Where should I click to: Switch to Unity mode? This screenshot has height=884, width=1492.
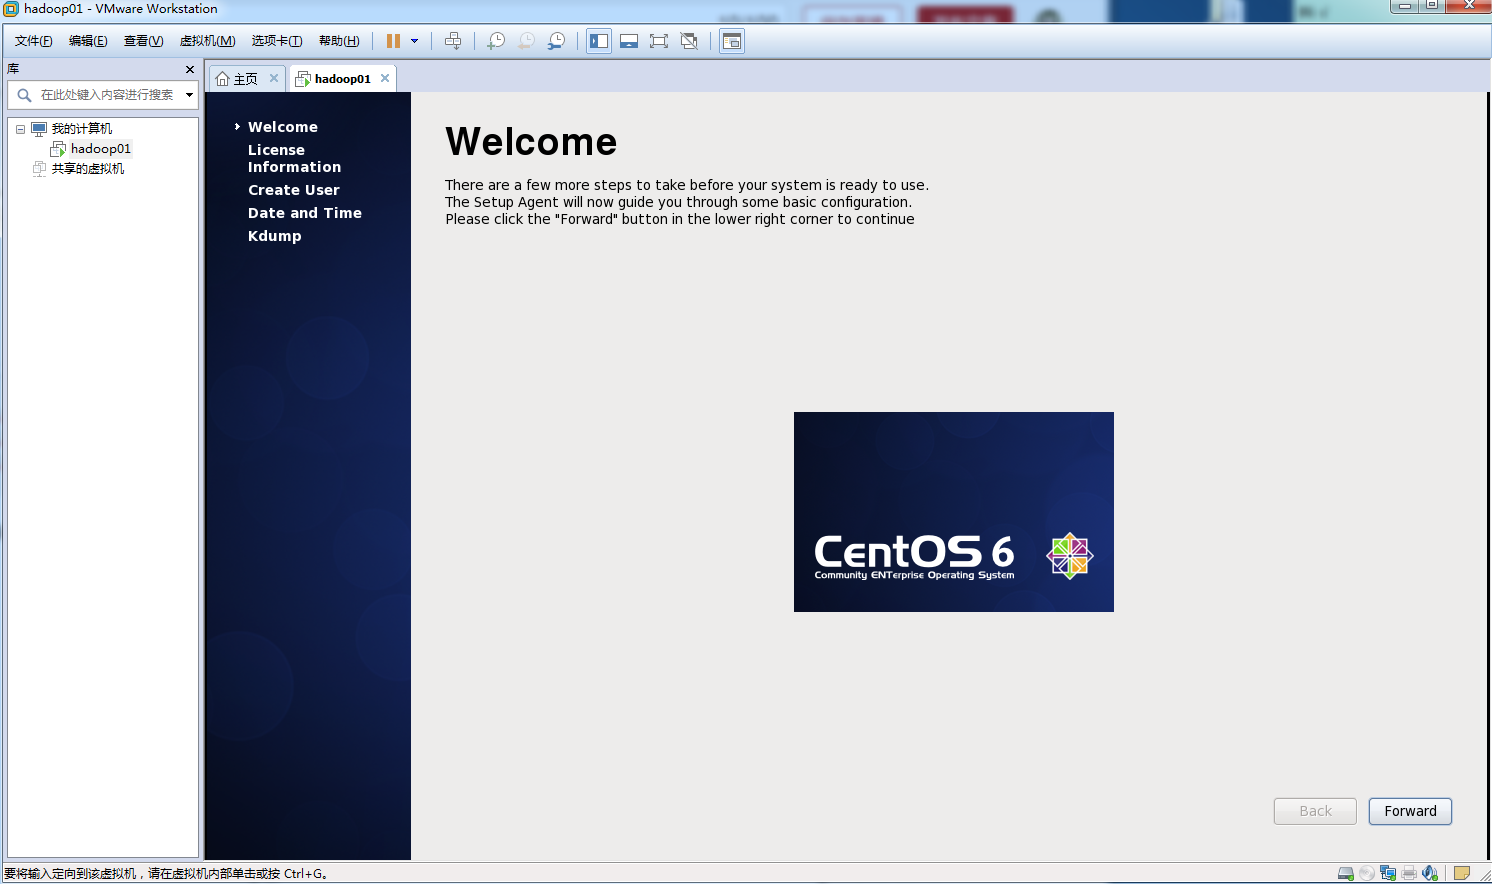(x=689, y=40)
